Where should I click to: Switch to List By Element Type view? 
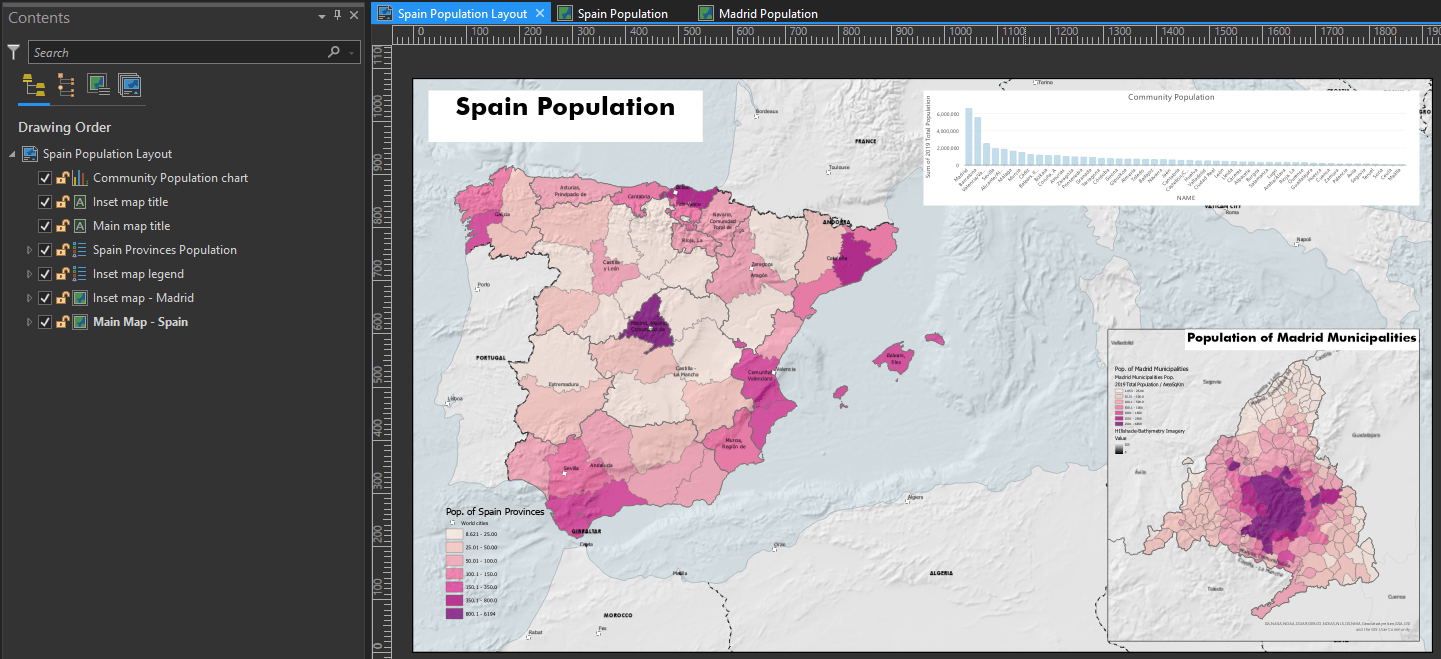coord(65,85)
